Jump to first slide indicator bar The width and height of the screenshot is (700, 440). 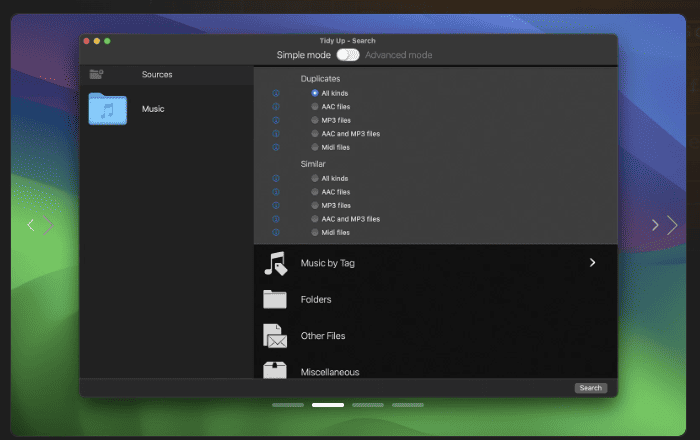point(288,405)
